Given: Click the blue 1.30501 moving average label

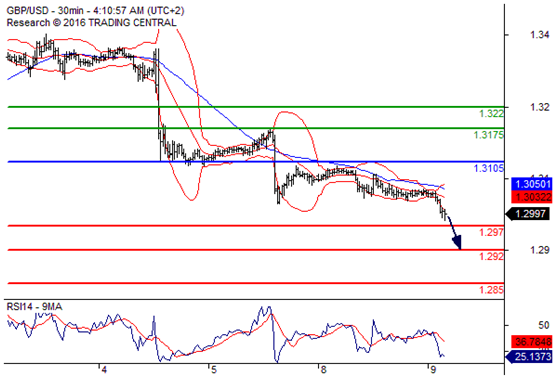Looking at the screenshot, I should [532, 184].
